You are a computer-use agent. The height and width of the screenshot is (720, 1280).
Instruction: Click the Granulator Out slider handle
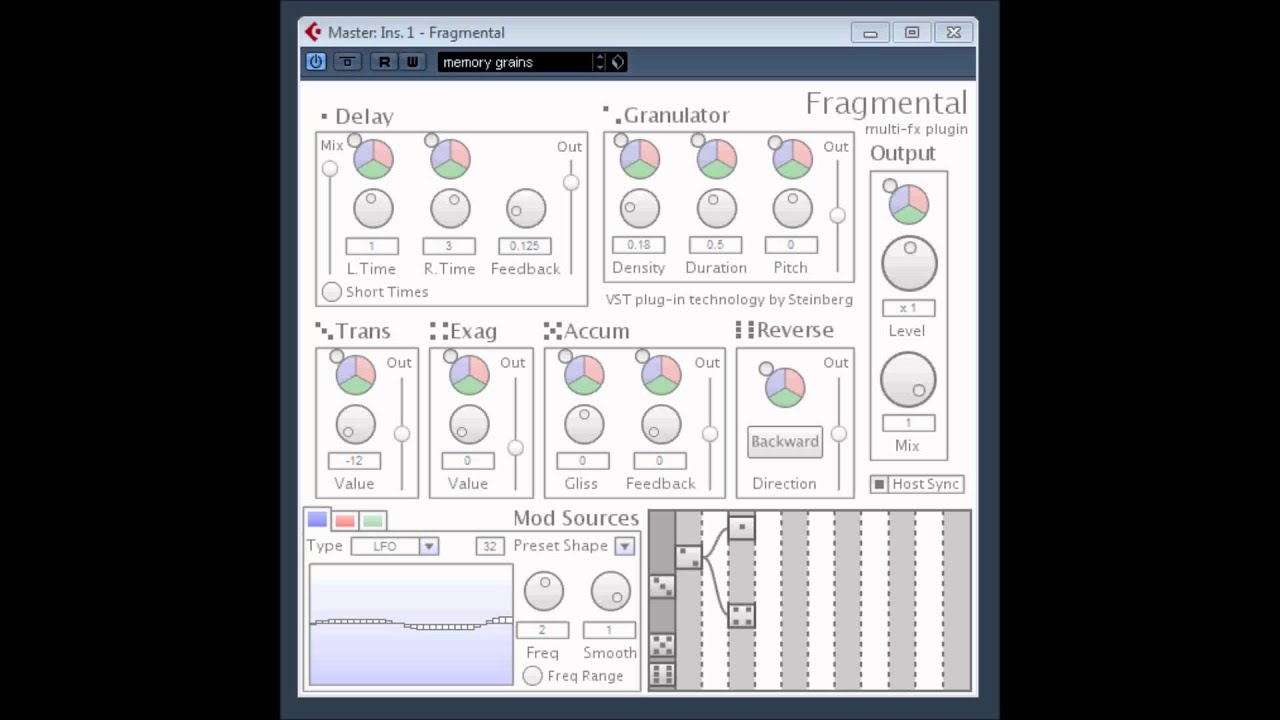838,215
